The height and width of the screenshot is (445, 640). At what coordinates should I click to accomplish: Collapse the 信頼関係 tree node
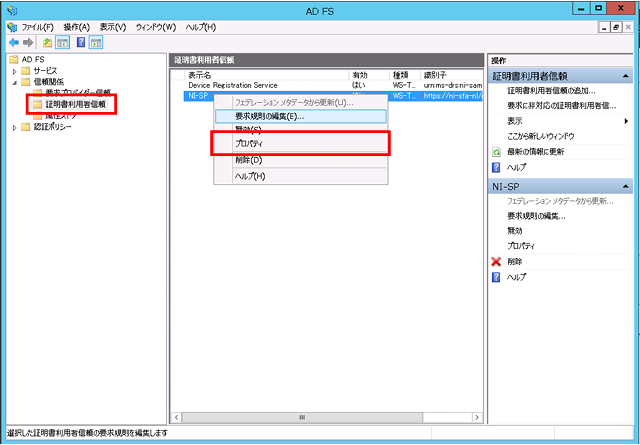pyautogui.click(x=15, y=82)
